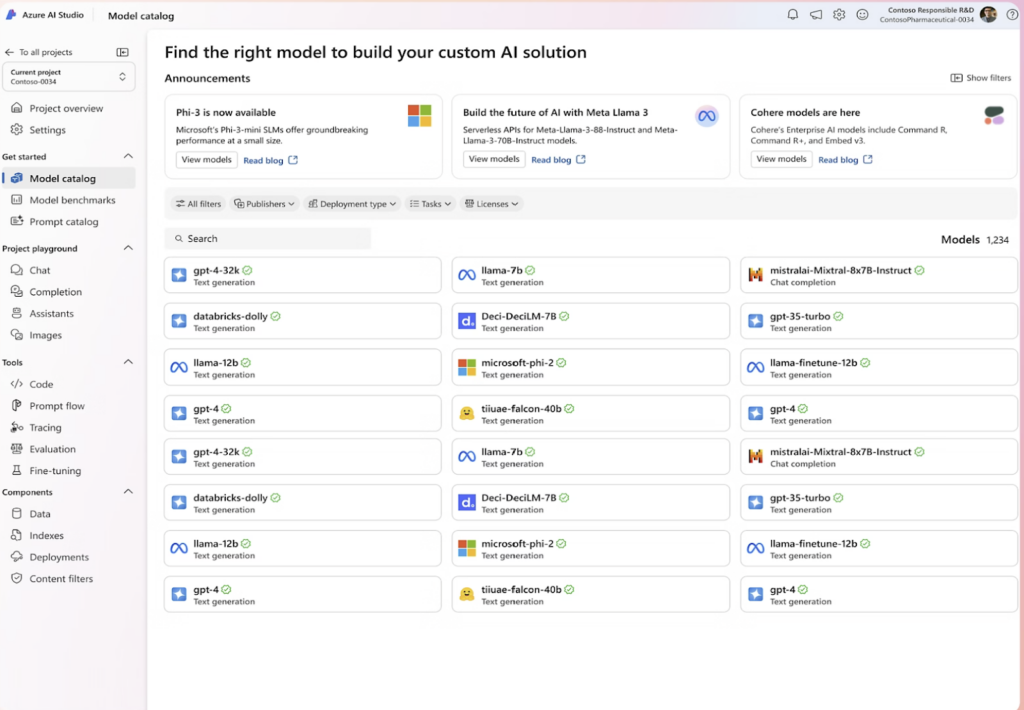Click the Project overview home icon
The image size is (1024, 710).
17,108
